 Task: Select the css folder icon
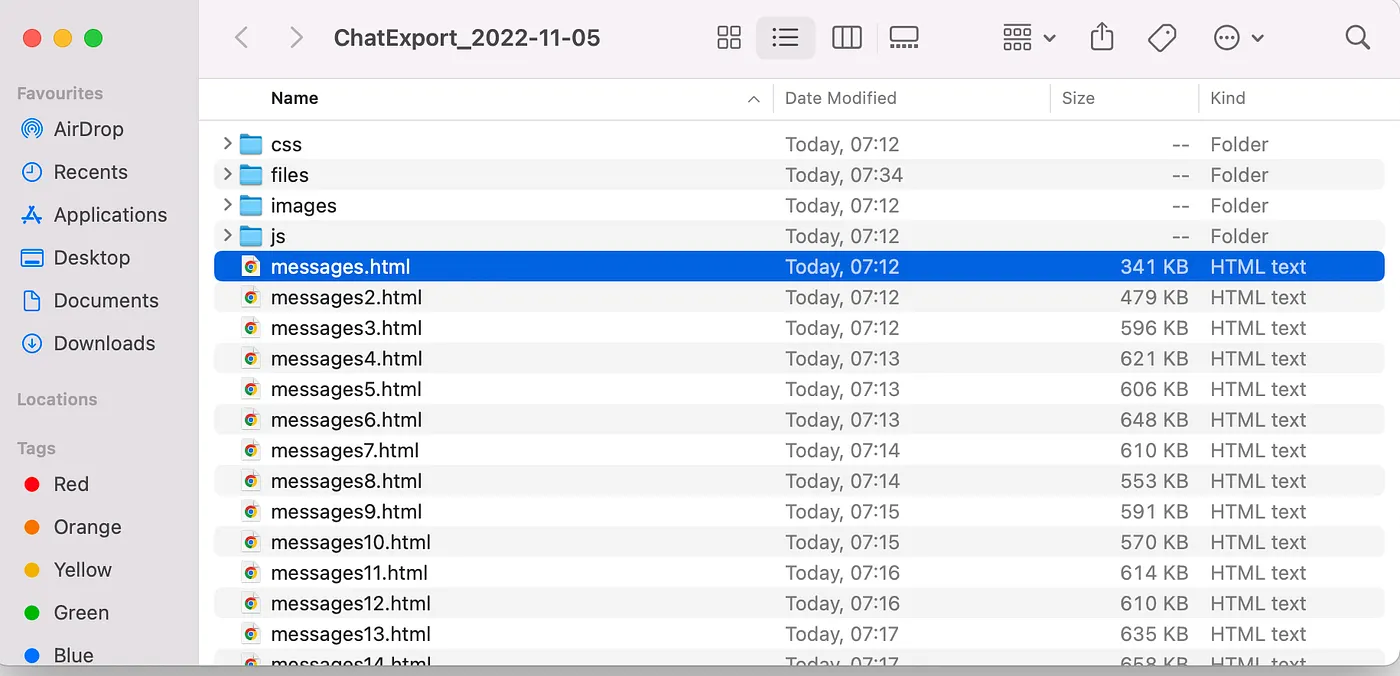pos(251,144)
